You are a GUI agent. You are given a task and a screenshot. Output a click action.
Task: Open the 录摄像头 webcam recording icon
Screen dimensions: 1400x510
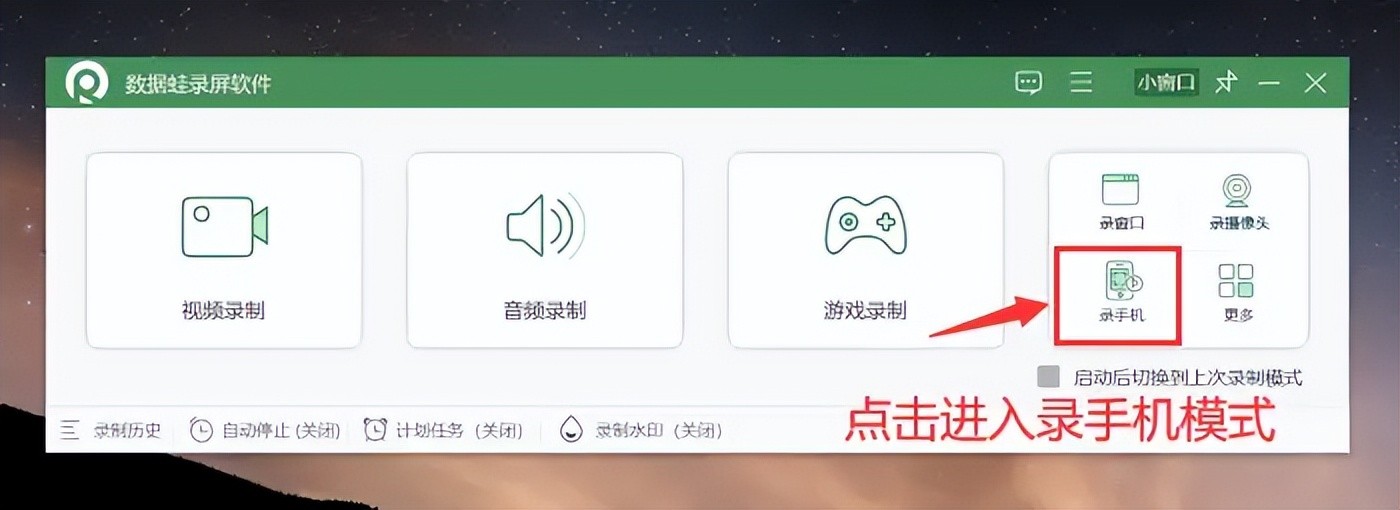1239,201
